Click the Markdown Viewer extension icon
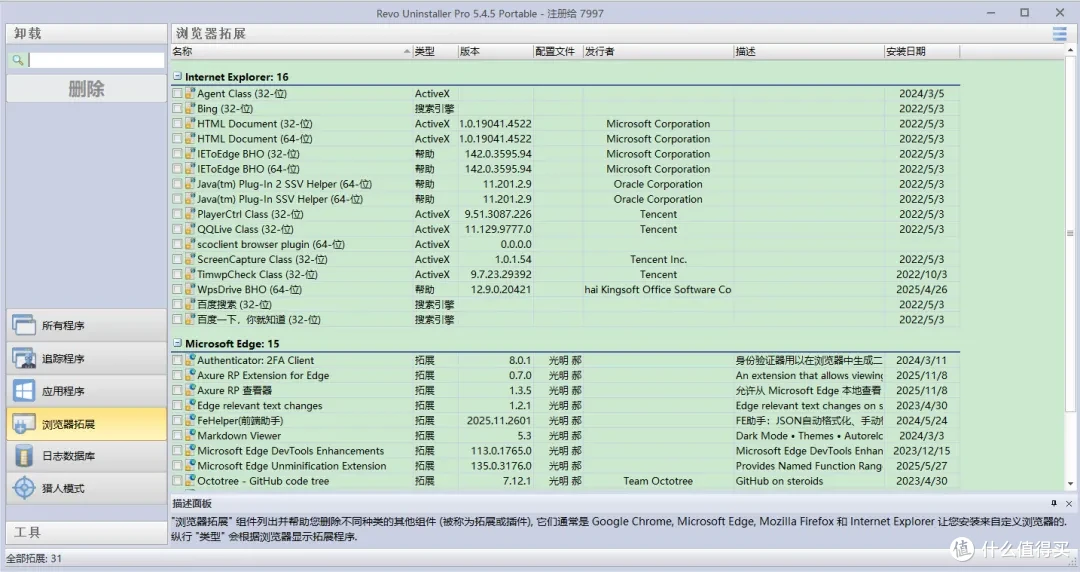The width and height of the screenshot is (1080, 572). (190, 436)
